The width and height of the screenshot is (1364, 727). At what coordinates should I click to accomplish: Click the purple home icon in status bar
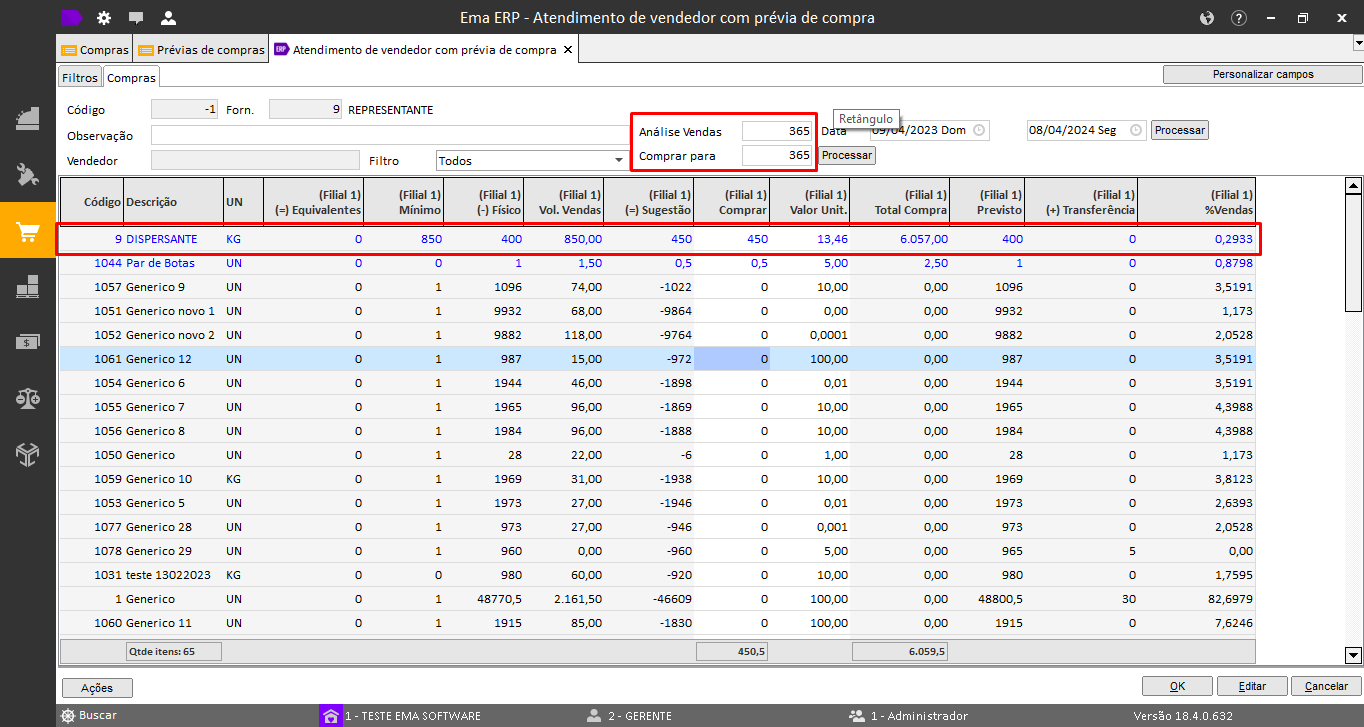[330, 716]
